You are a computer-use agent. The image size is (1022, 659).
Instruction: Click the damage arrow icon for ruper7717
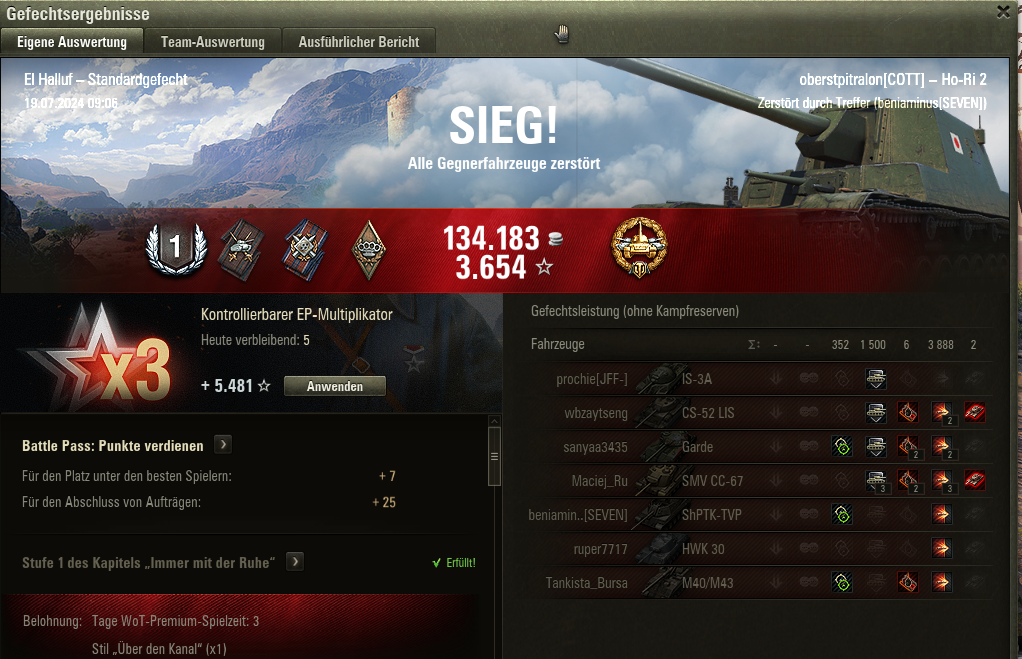[x=941, y=548]
